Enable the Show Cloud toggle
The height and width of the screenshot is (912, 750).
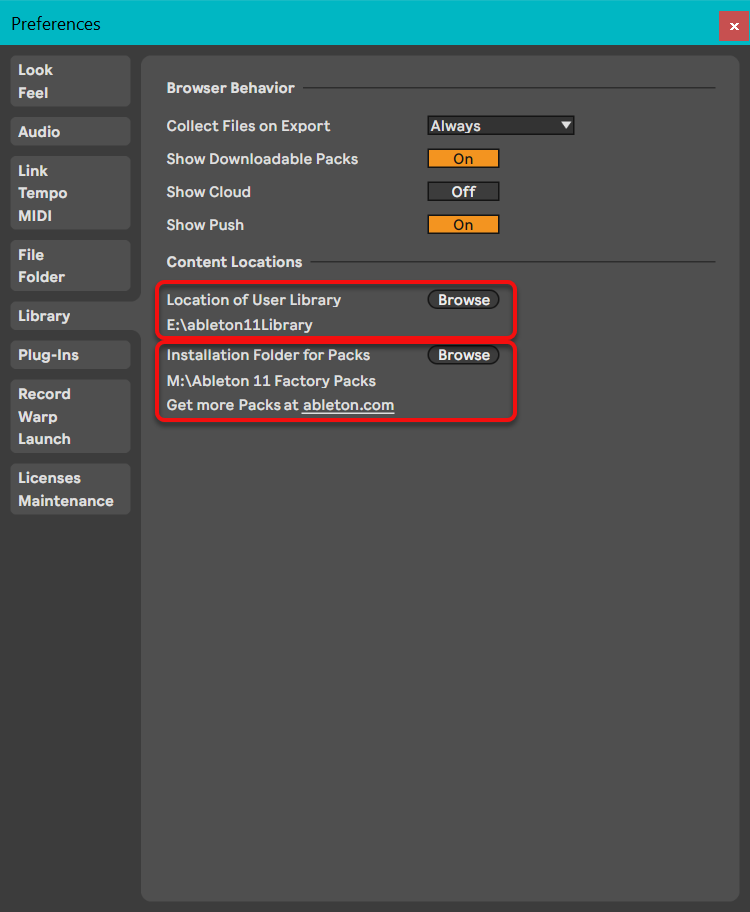coord(463,192)
